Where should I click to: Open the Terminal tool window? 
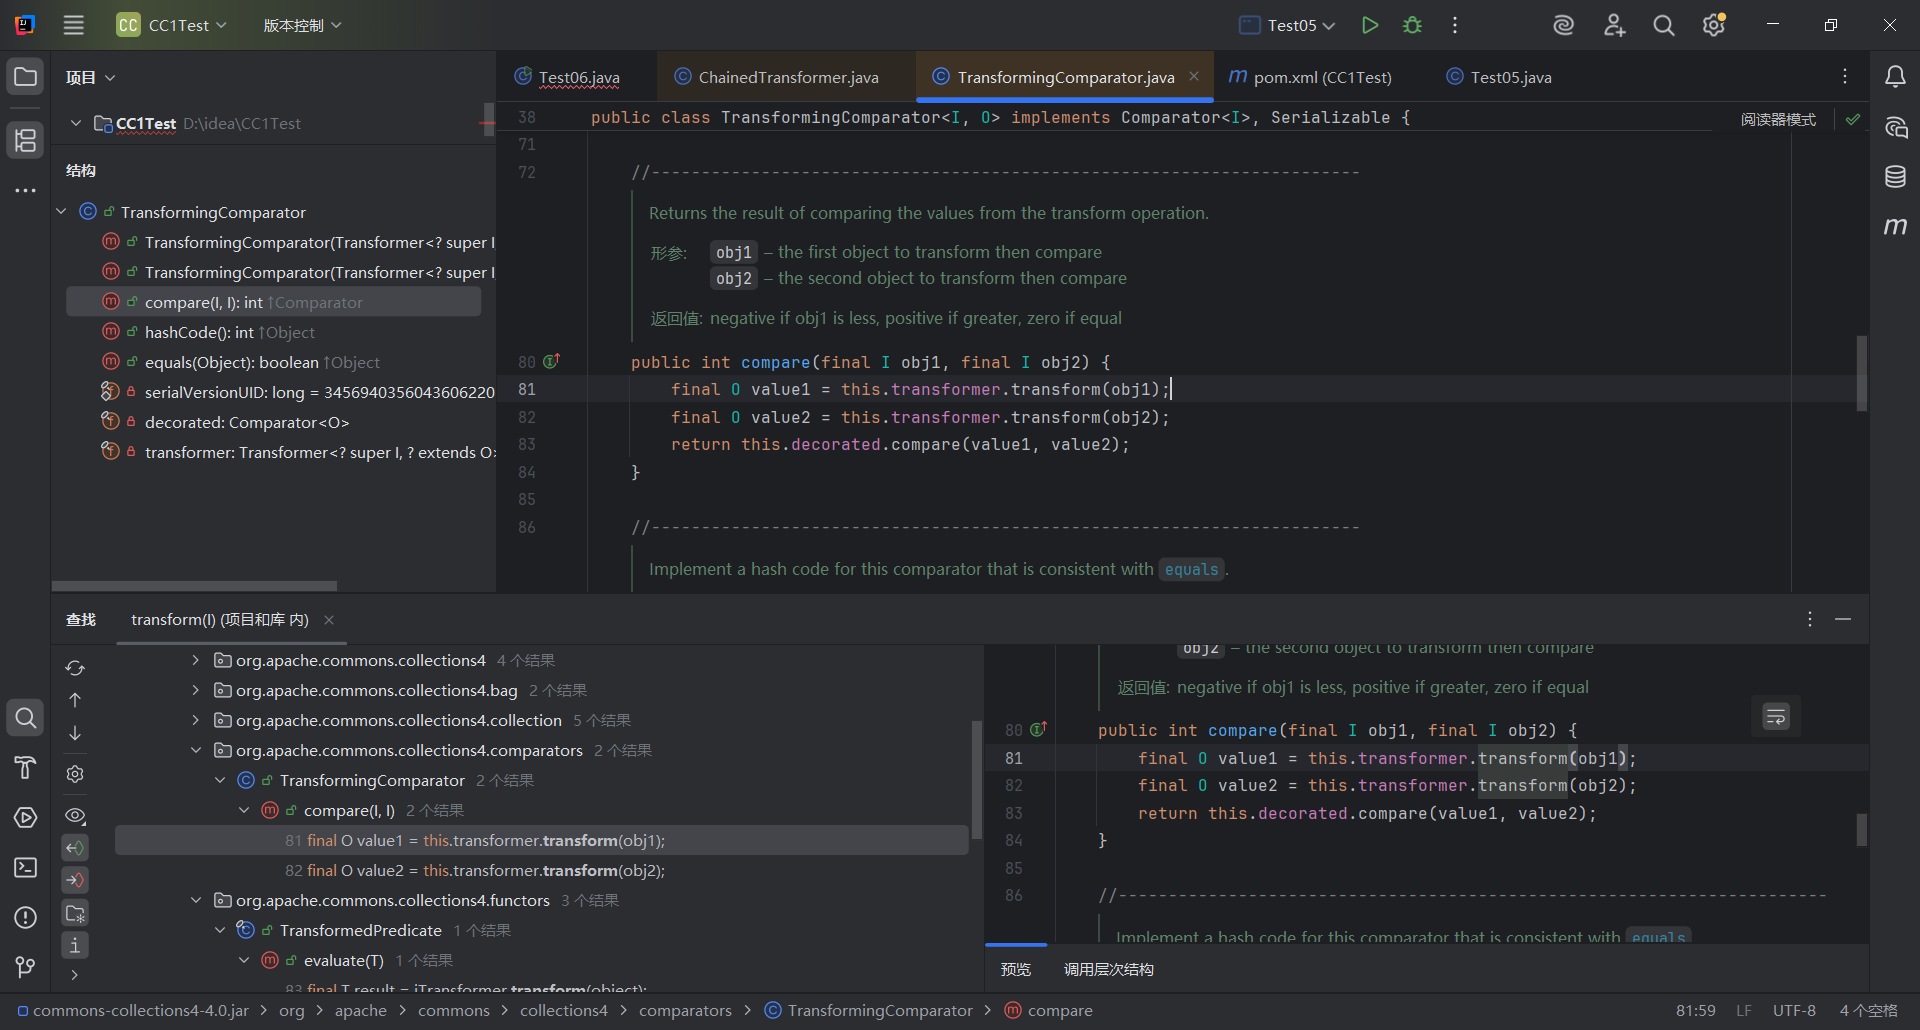click(26, 867)
